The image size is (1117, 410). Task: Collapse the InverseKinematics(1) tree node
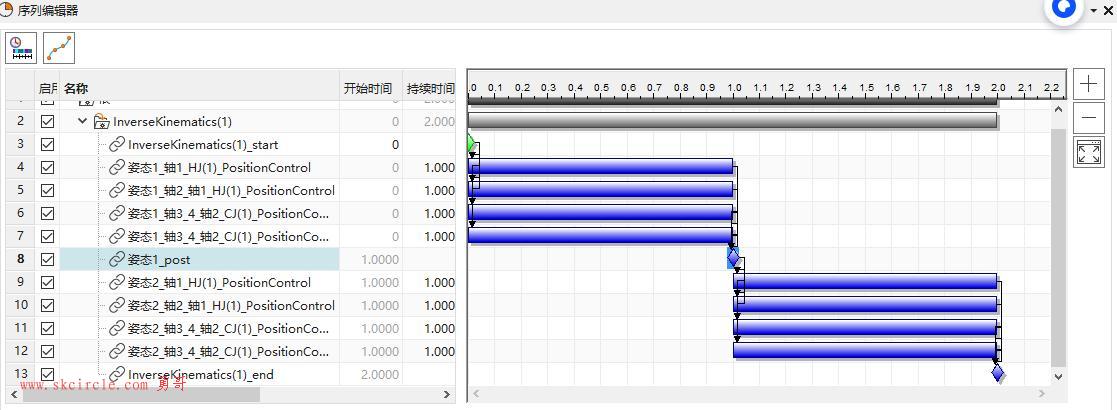83,122
